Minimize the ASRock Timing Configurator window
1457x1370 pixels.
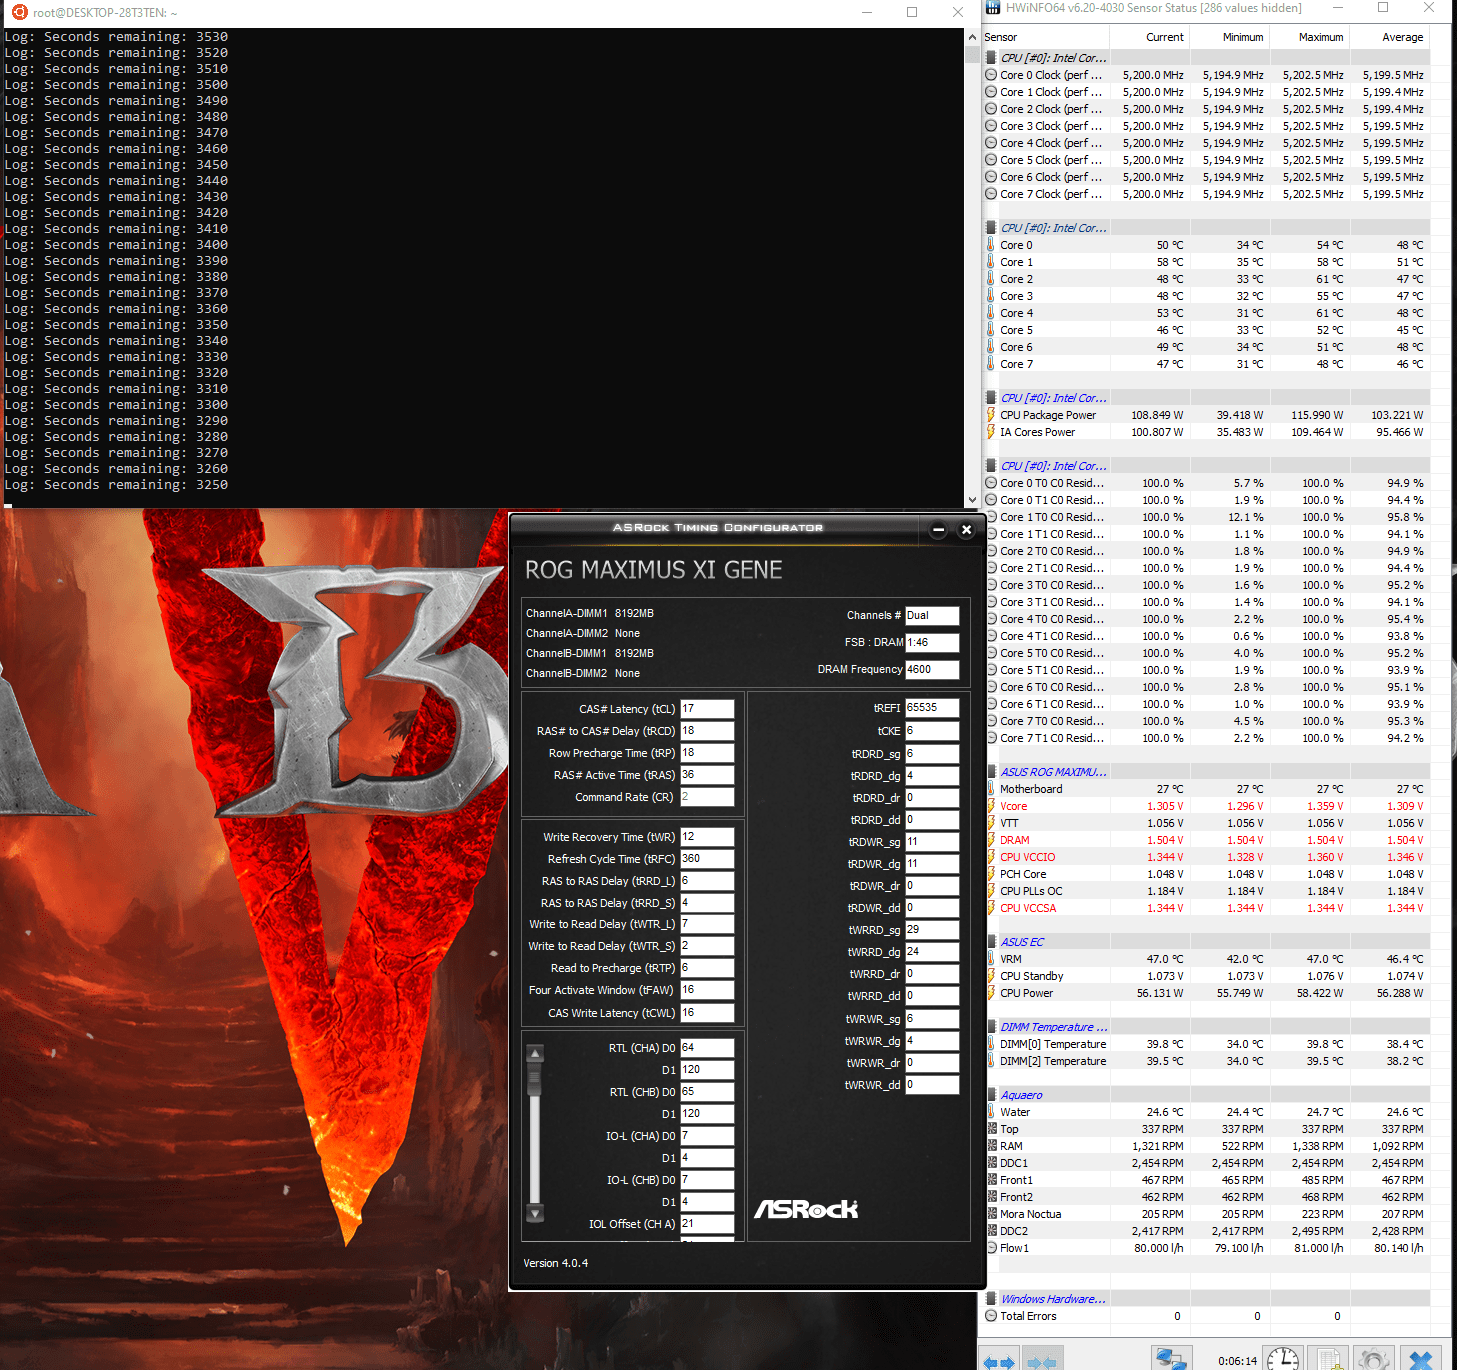938,530
